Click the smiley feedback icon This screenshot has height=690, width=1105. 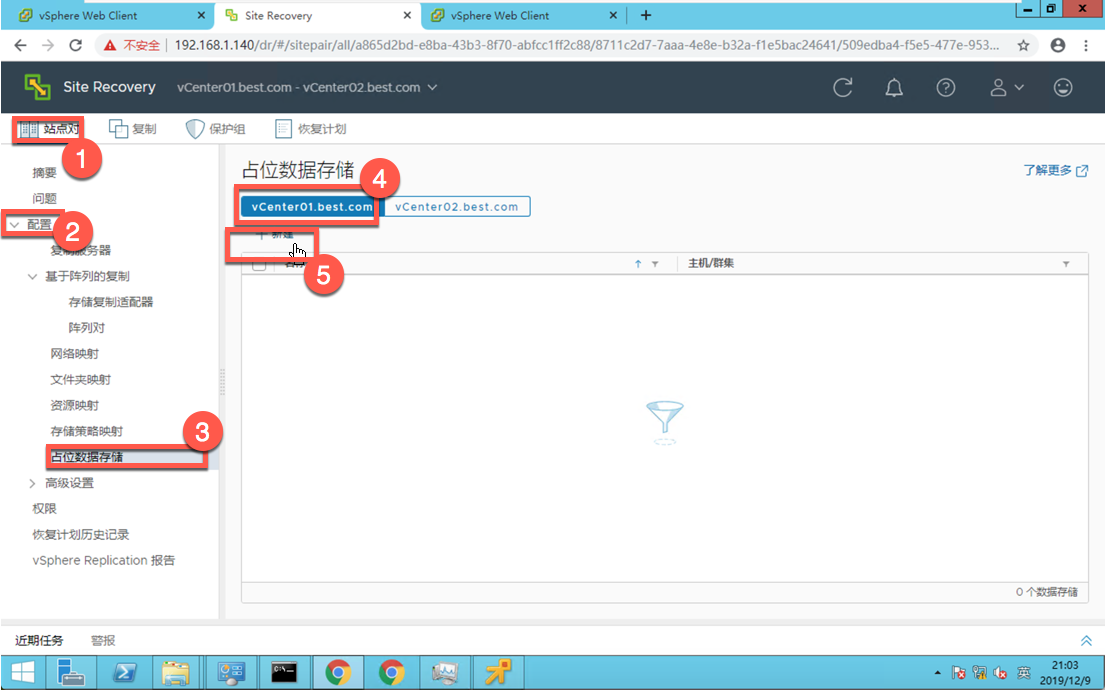[1063, 87]
